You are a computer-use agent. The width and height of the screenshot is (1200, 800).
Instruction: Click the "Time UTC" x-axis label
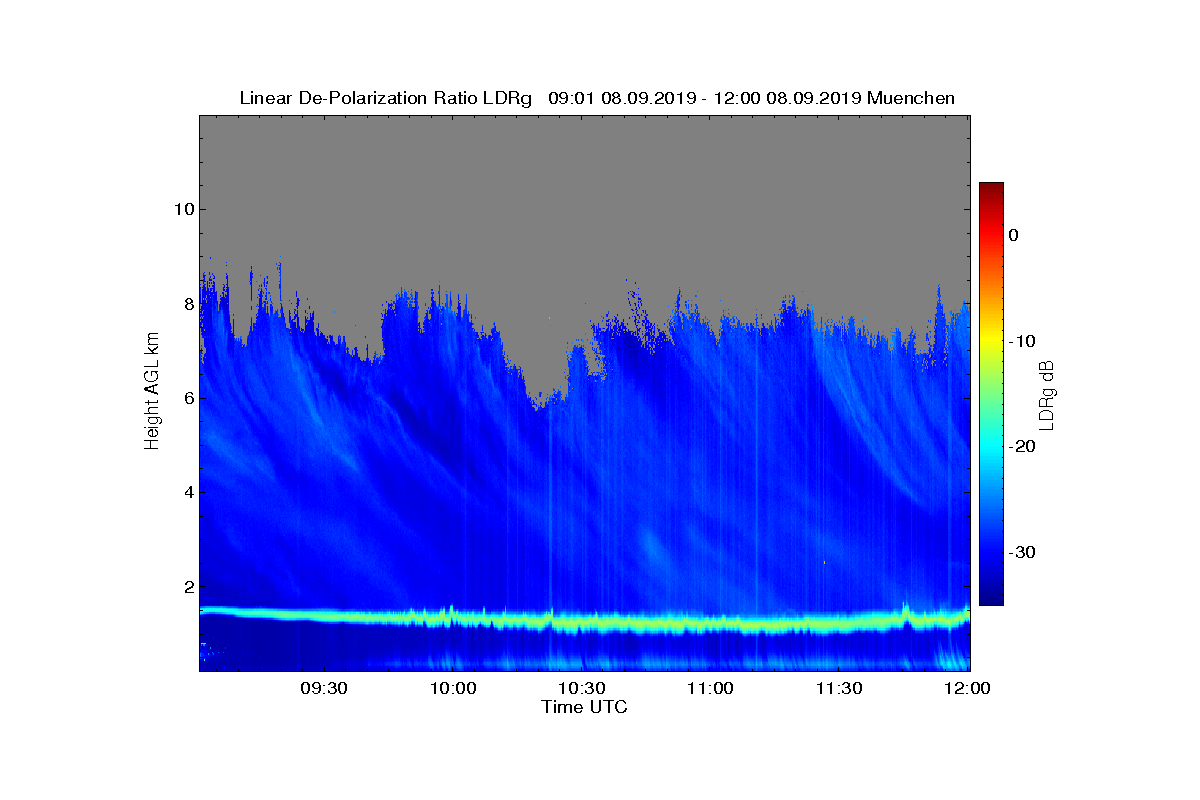(x=585, y=707)
